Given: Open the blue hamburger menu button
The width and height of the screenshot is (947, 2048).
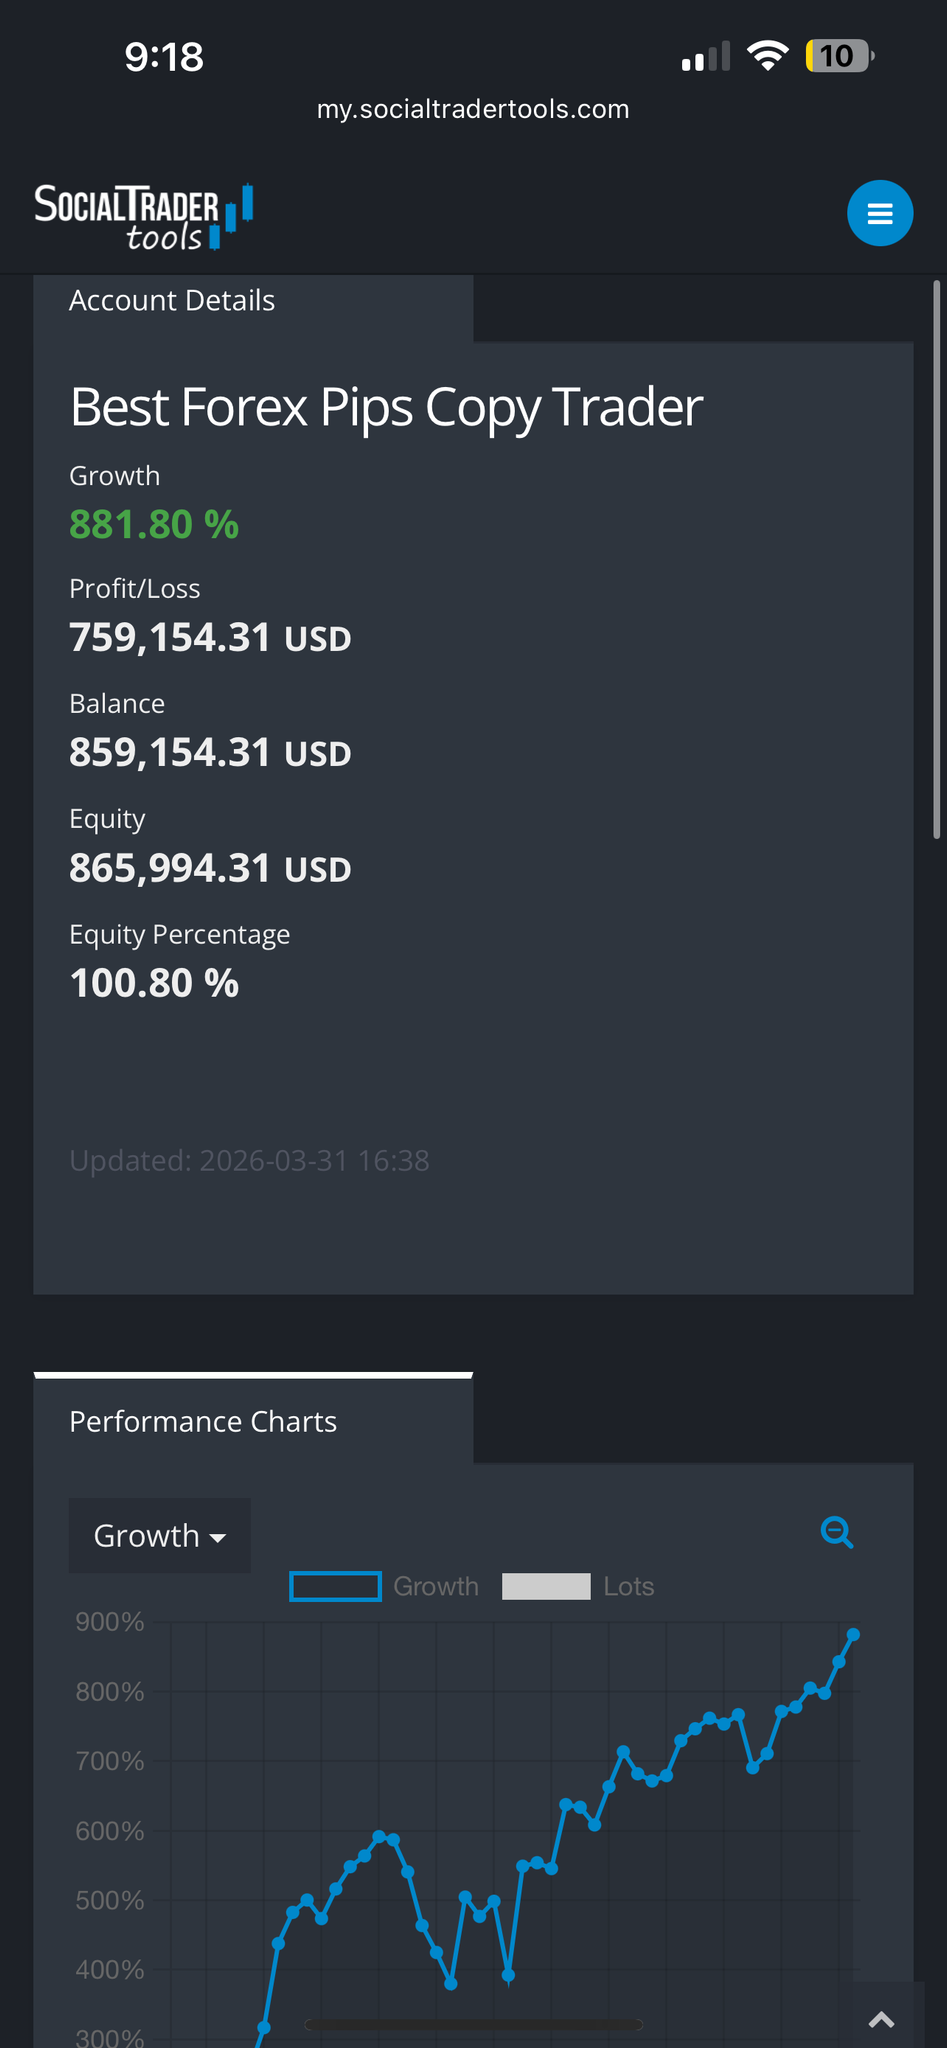Looking at the screenshot, I should coord(879,213).
